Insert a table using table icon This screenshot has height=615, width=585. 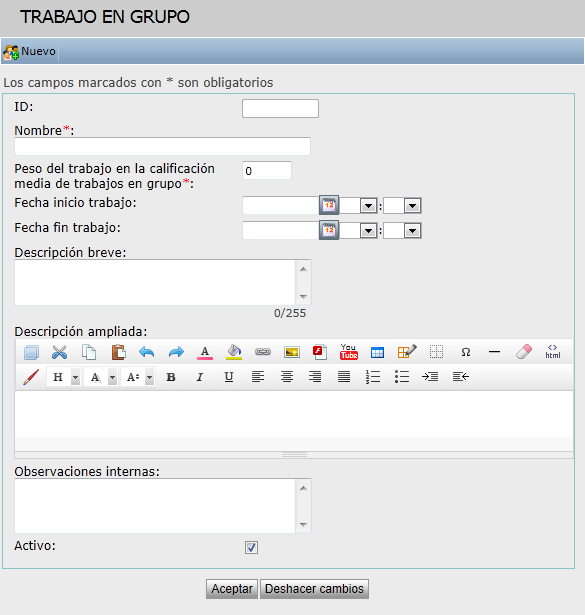pyautogui.click(x=377, y=353)
